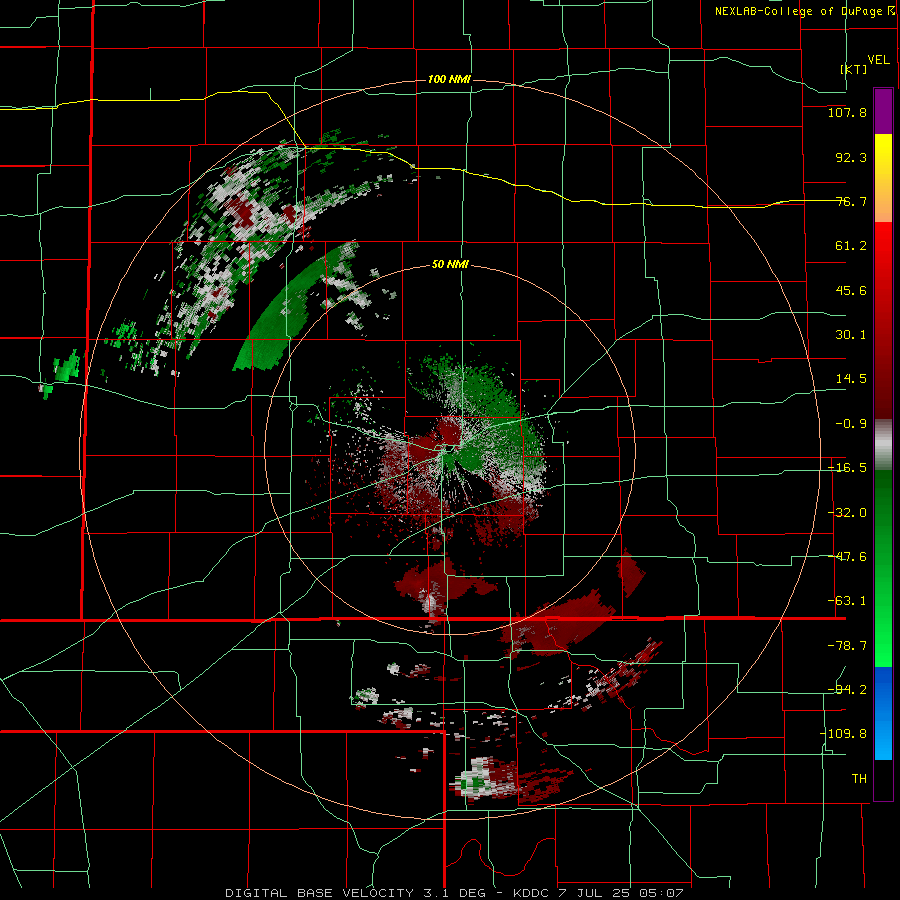
Task: Click the TH threshold label
Action: click(x=859, y=779)
